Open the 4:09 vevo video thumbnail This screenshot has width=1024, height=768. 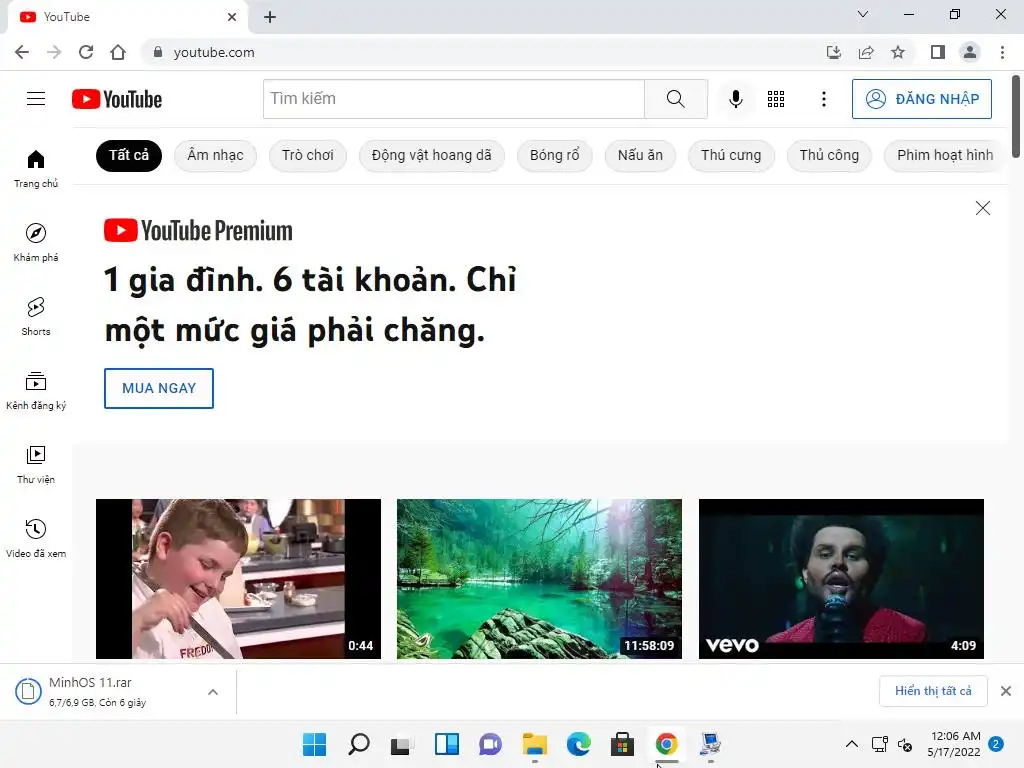tap(841, 579)
